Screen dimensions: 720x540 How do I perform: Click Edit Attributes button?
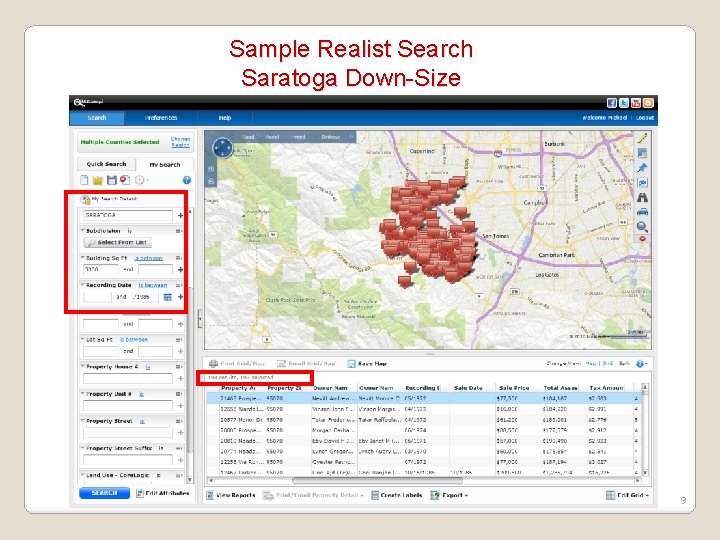pyautogui.click(x=163, y=494)
